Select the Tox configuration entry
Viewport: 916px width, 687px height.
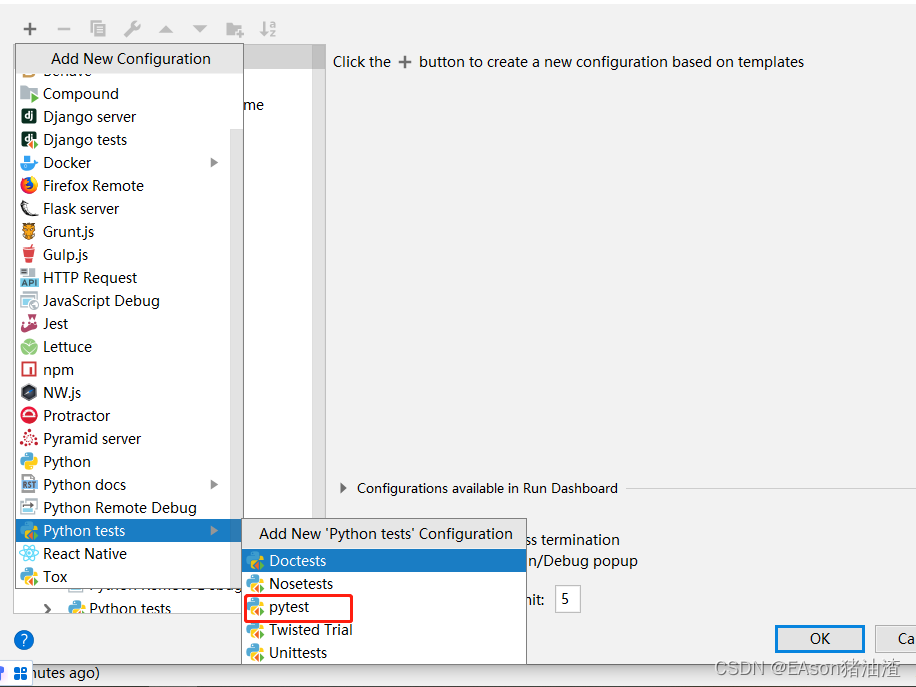(x=123, y=577)
